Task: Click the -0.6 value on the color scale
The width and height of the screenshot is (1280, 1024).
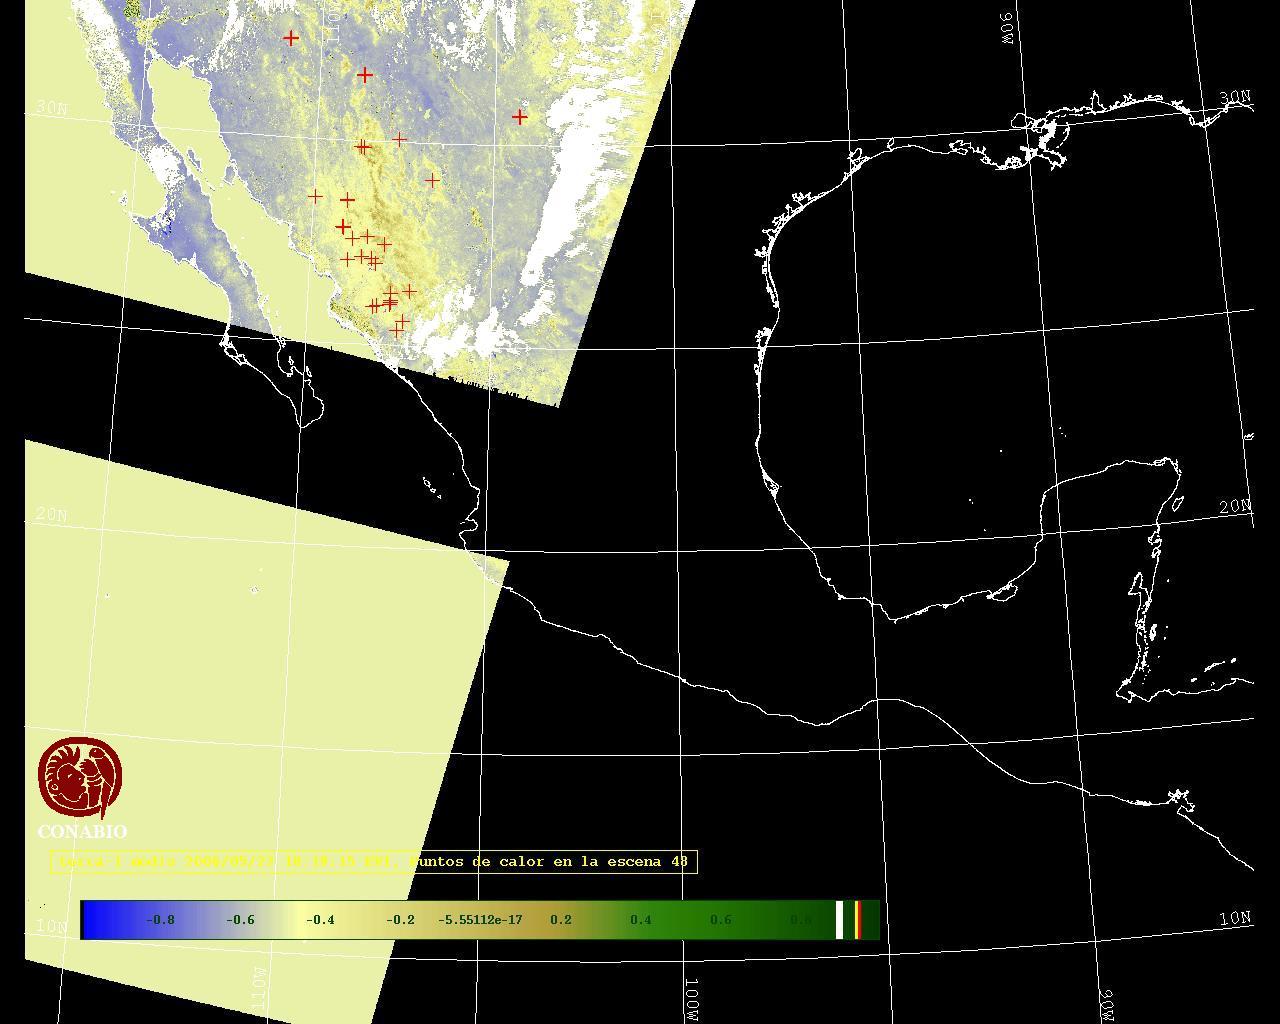Action: coord(240,920)
